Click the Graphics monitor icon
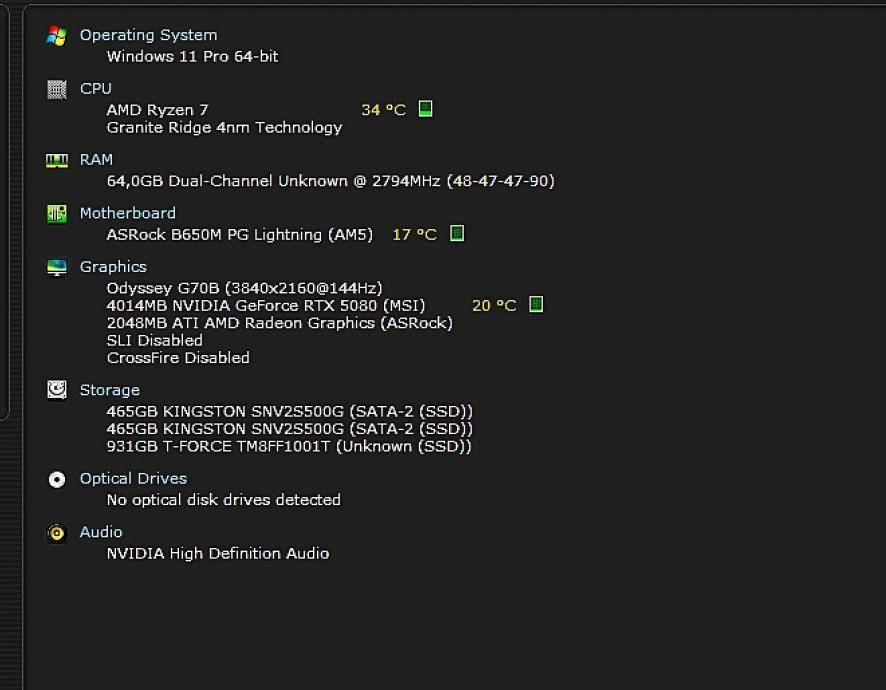Viewport: 886px width, 690px height. click(57, 267)
